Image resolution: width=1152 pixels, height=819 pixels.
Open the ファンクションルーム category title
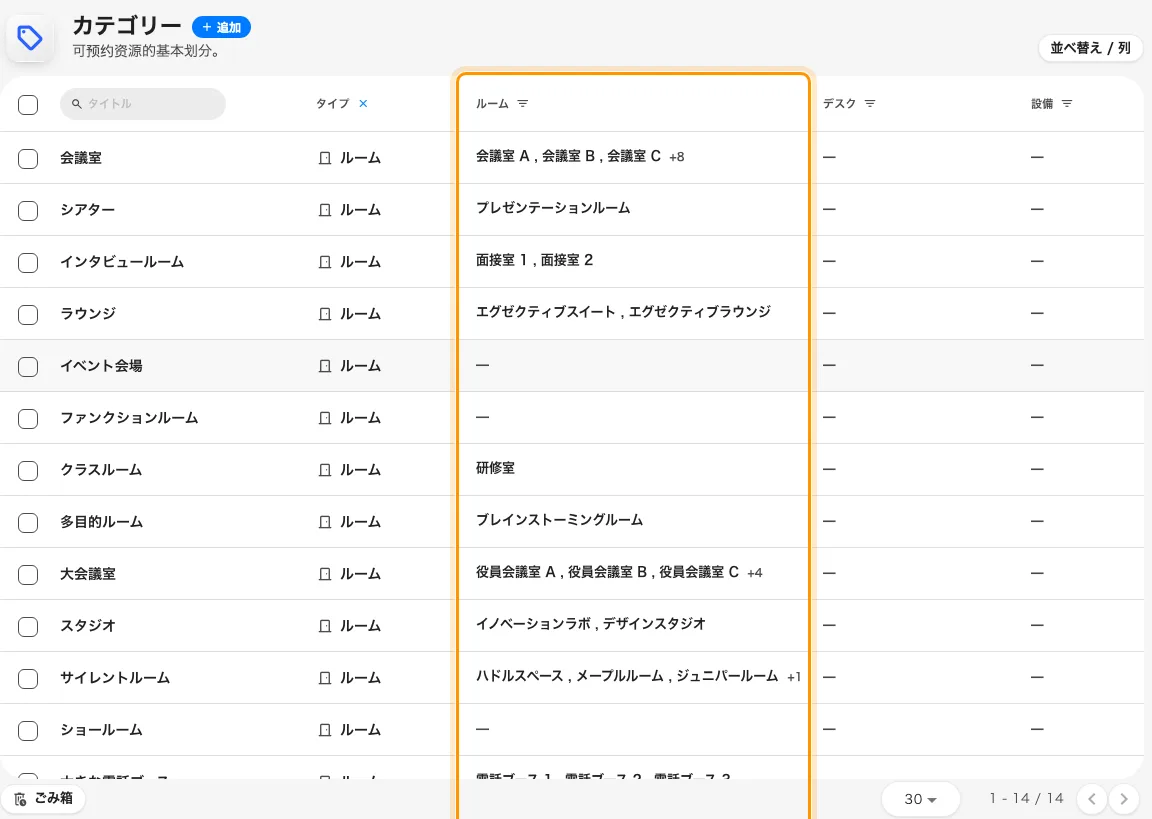[x=129, y=418]
